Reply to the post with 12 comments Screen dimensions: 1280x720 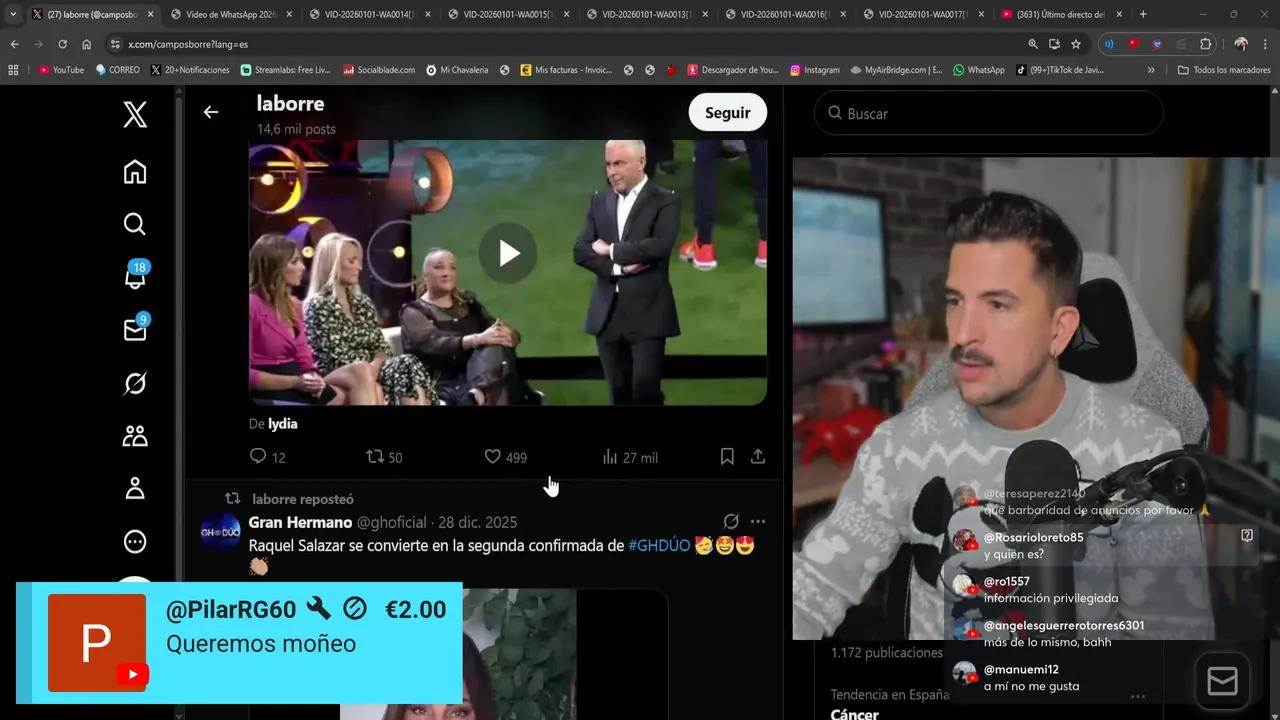pos(267,457)
